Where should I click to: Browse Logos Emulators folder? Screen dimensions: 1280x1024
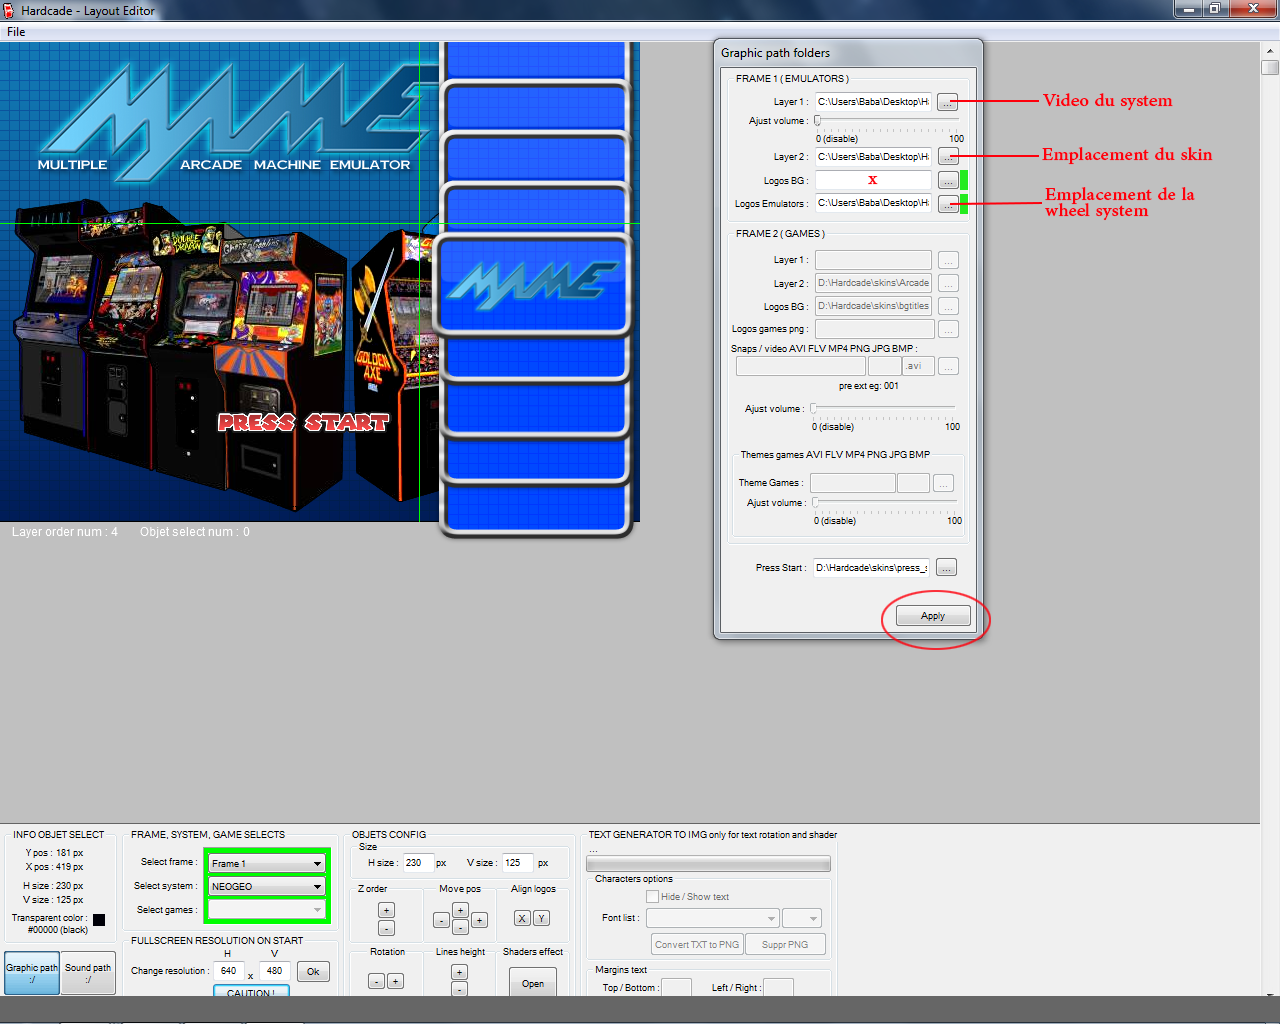click(x=948, y=204)
